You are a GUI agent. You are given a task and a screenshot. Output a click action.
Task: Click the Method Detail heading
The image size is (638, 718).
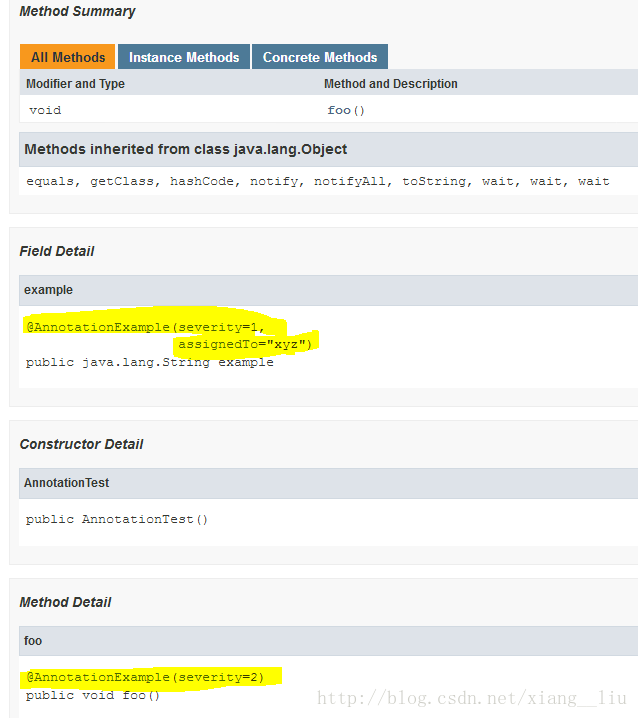pos(65,602)
